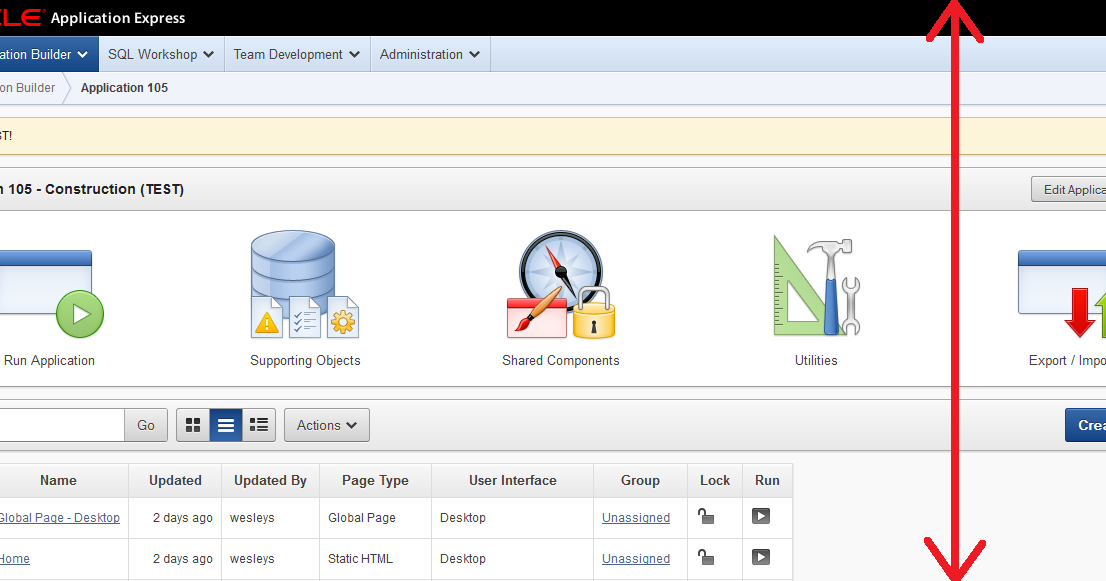The height and width of the screenshot is (581, 1106).
Task: Open the Actions menu
Action: [326, 424]
